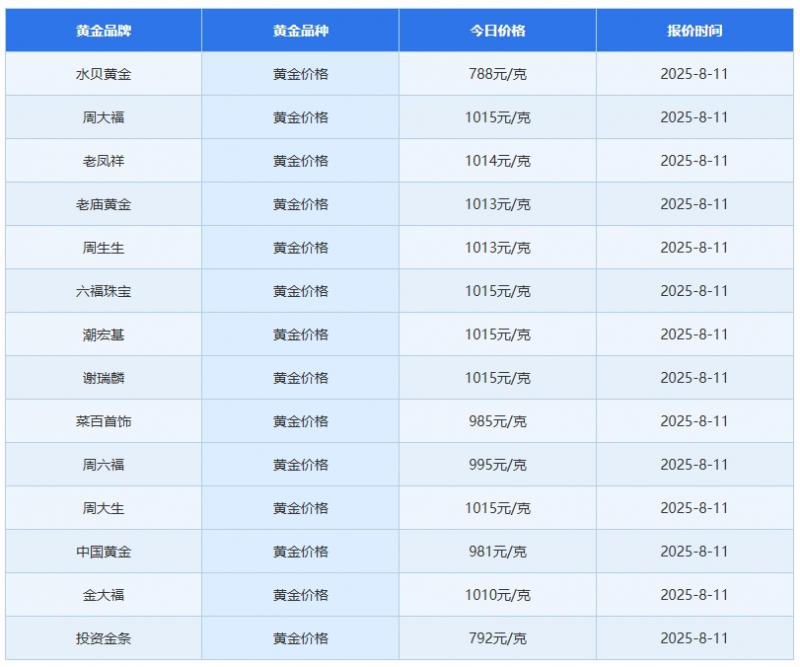Click 2025-8-11 date in 周生生 row
This screenshot has width=800, height=667.
pos(694,248)
